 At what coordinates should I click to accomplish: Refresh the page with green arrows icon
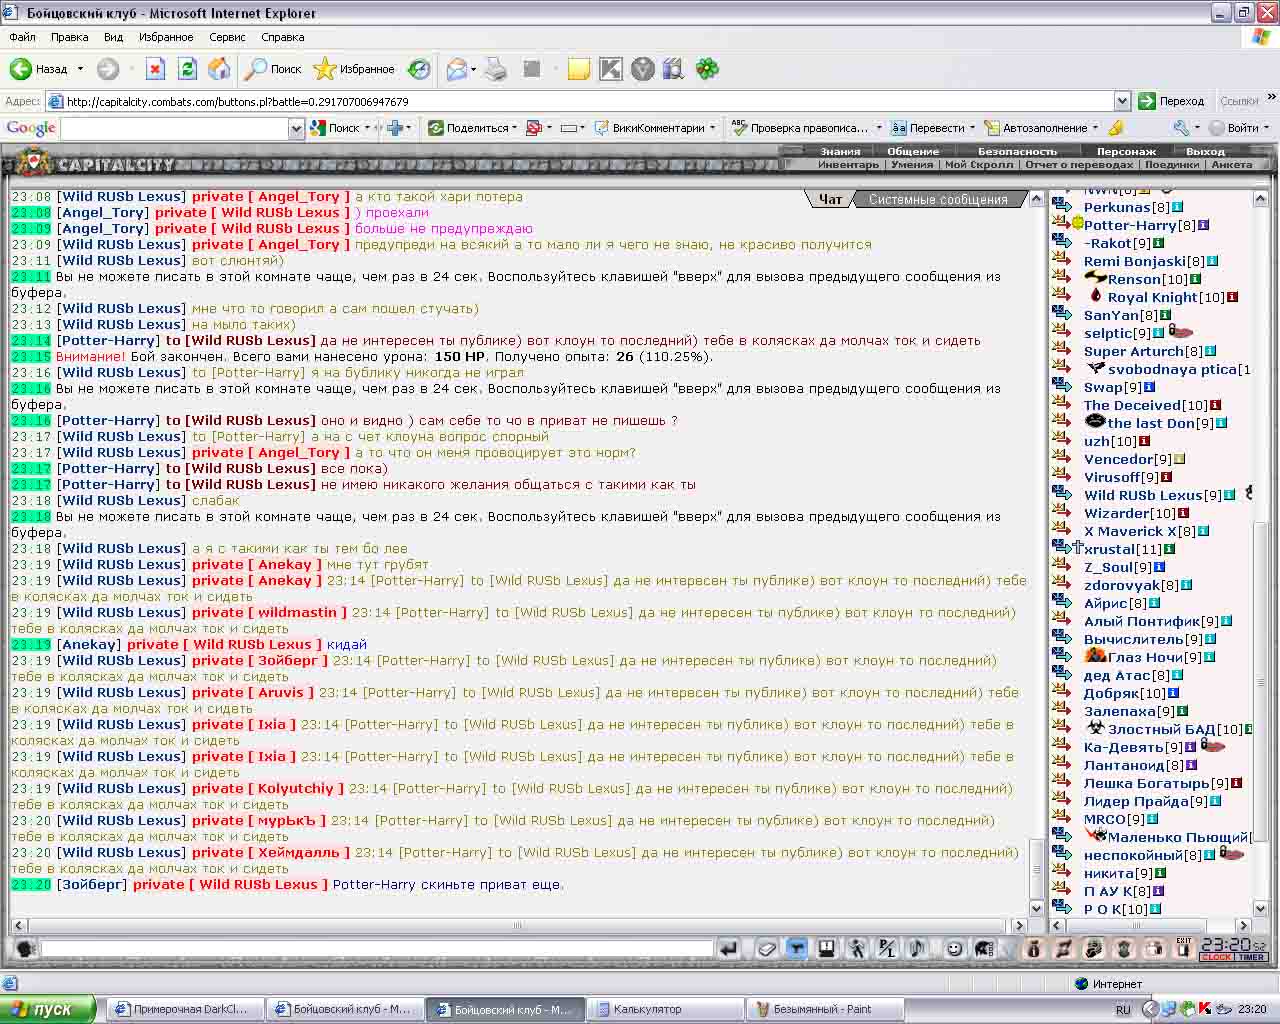point(187,69)
